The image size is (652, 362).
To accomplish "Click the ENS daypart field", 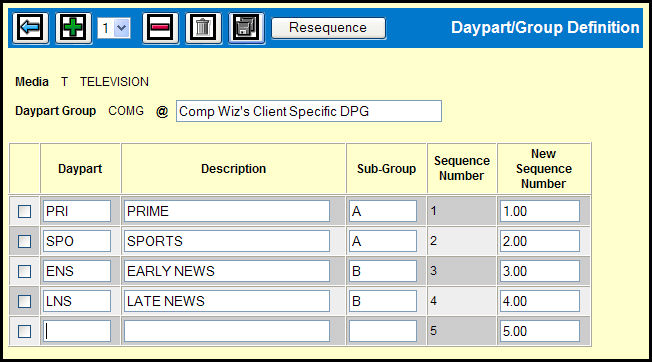I will pos(77,271).
